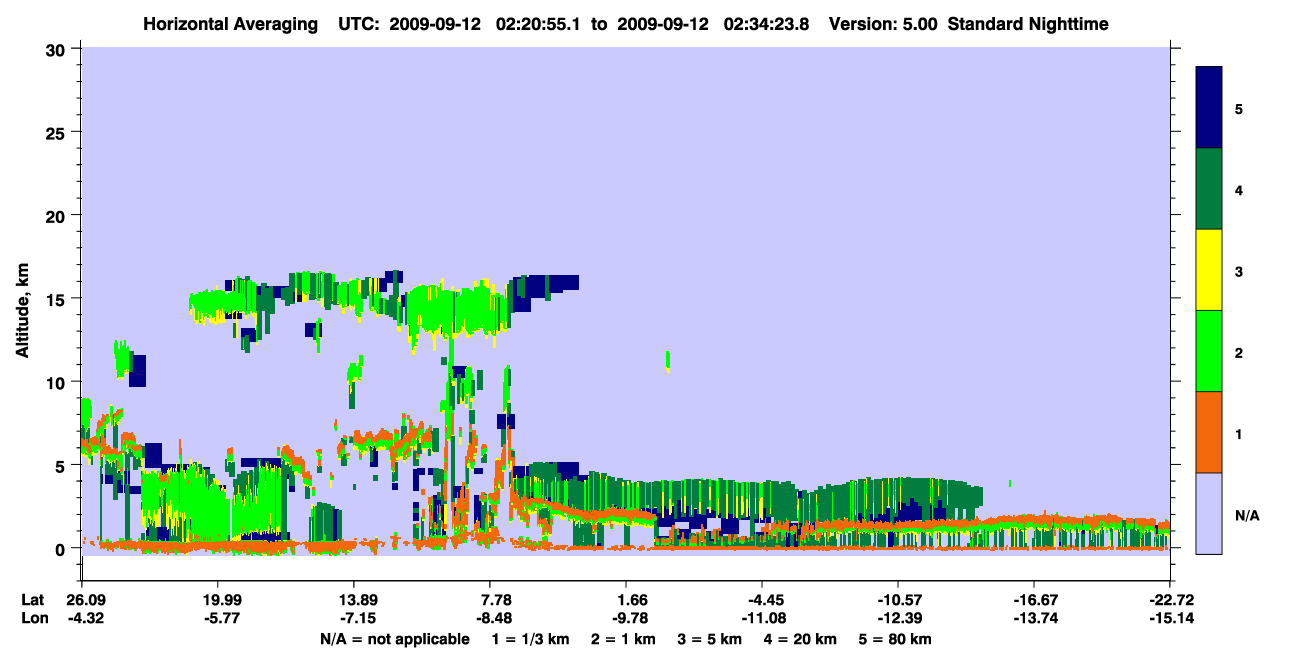Viewport: 1300px width, 667px height.
Task: Click the 'Lon' row label
Action: click(x=34, y=618)
